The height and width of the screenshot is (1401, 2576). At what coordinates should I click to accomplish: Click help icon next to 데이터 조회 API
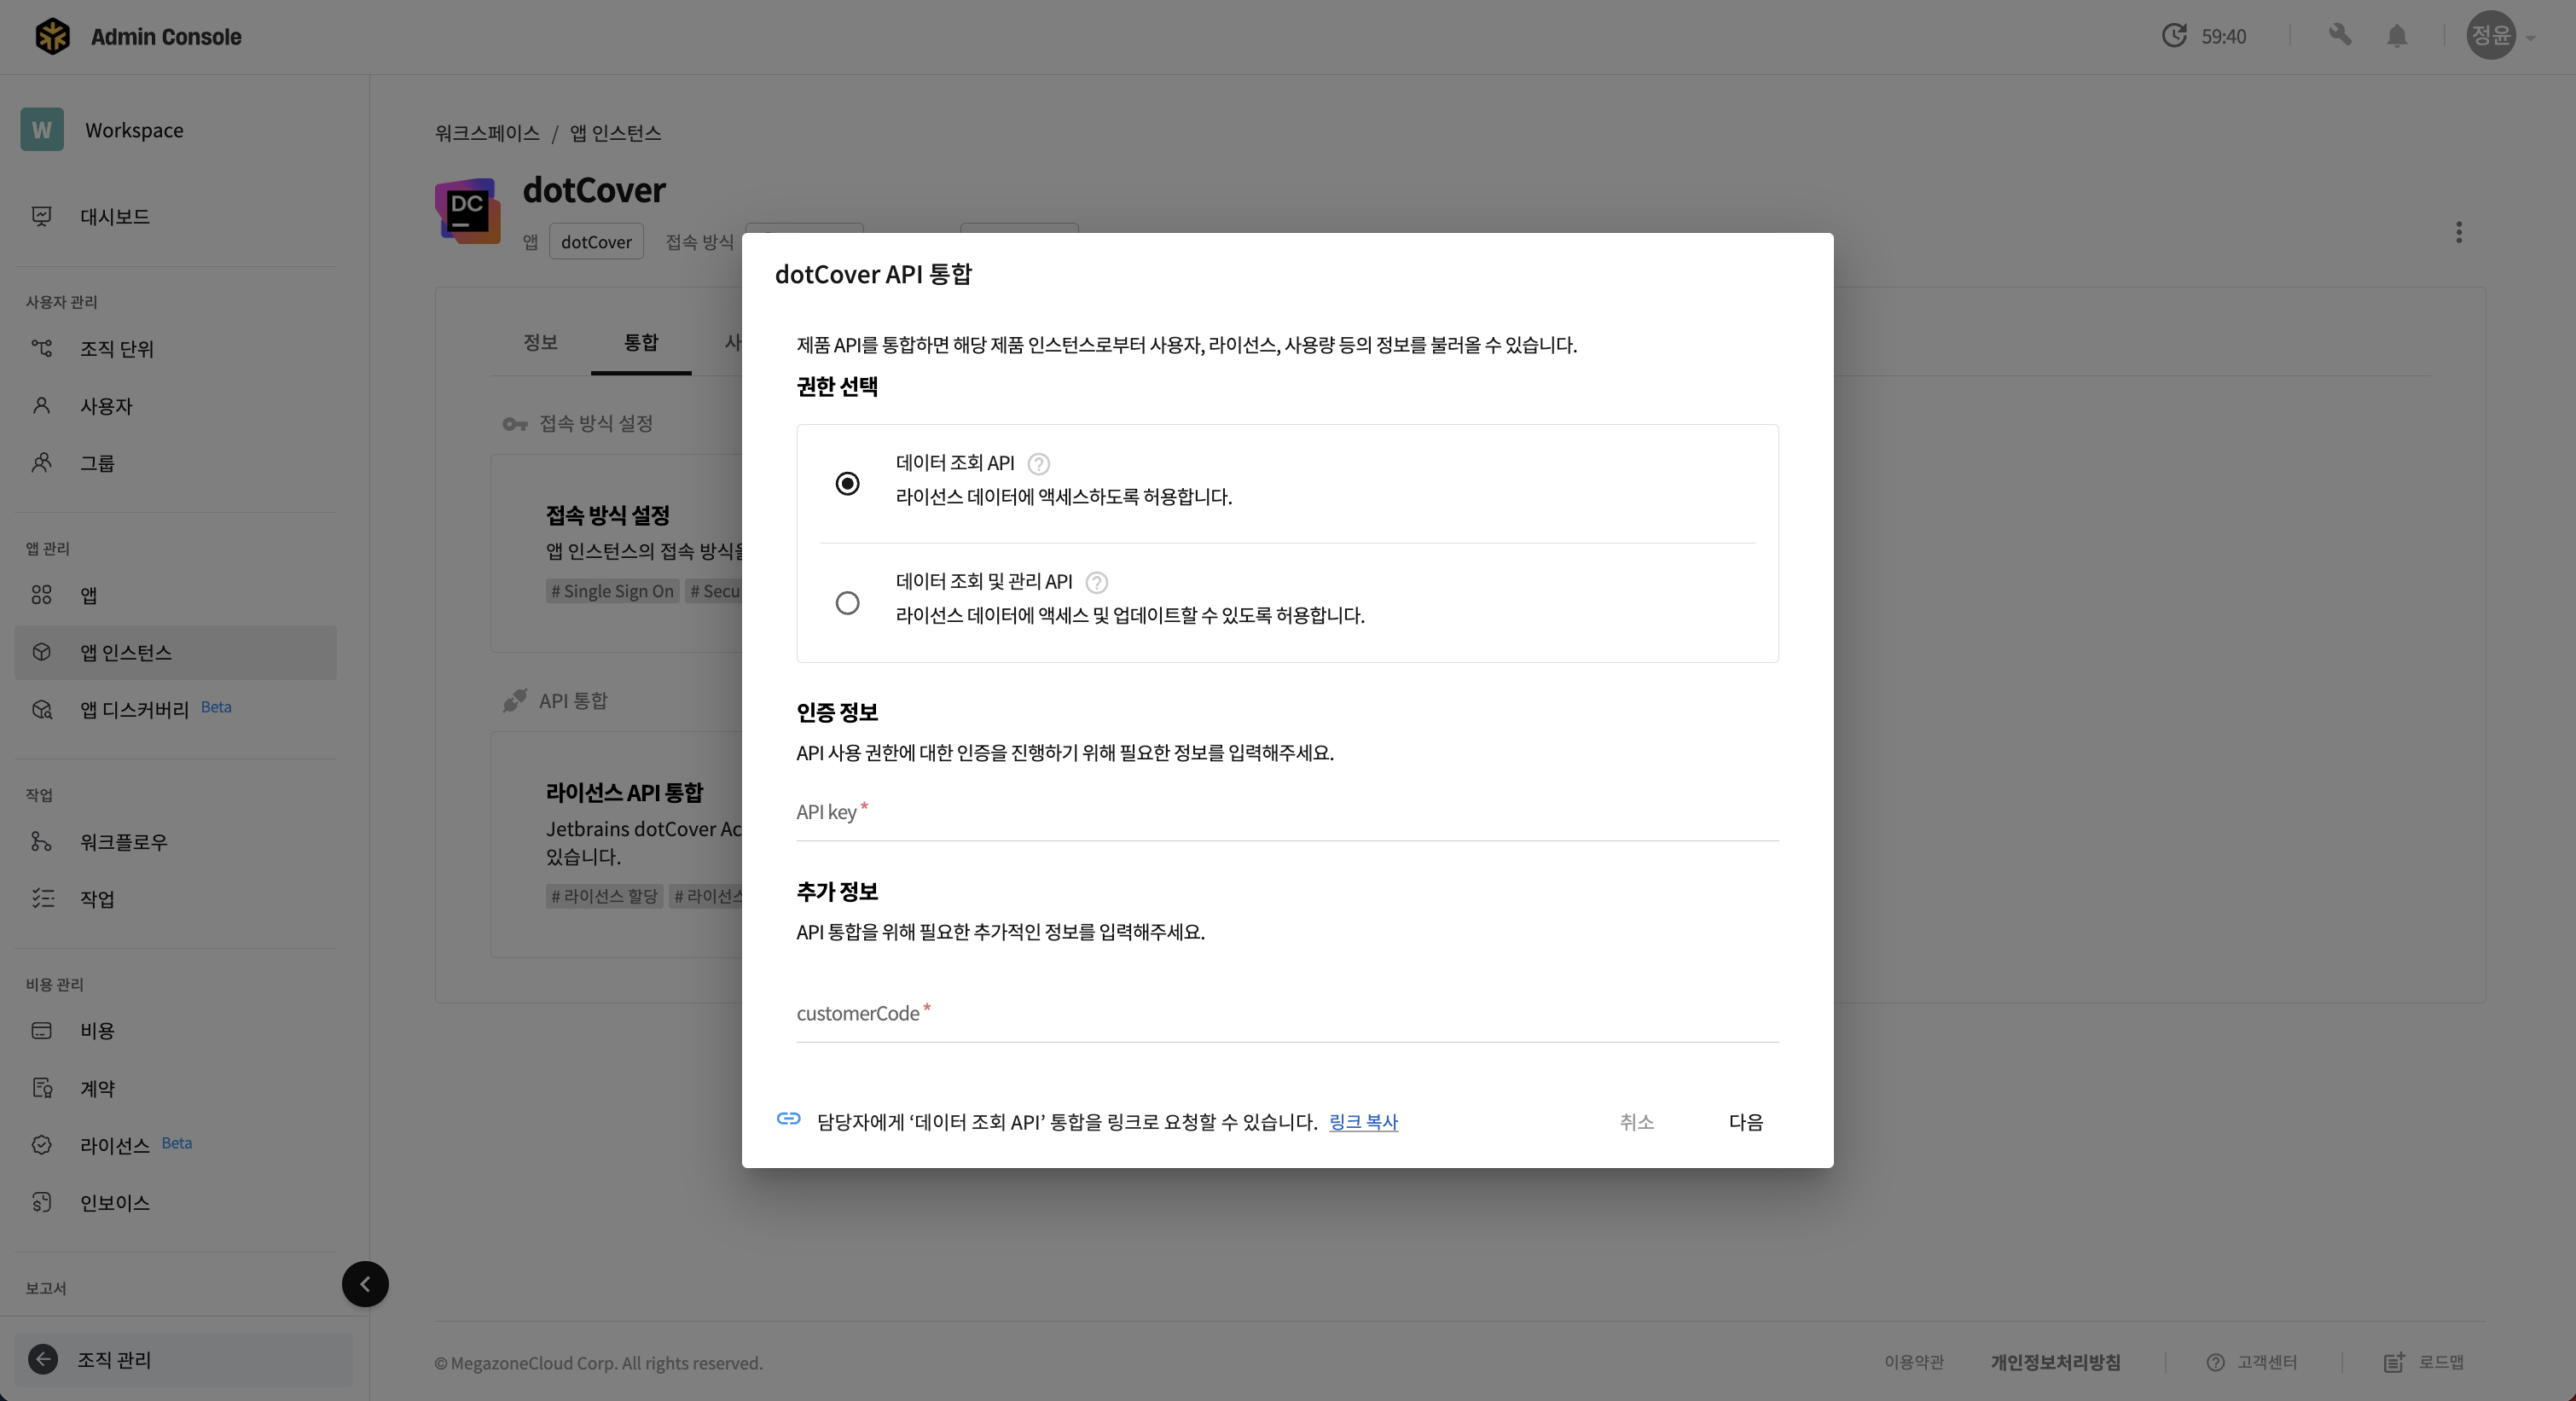tap(1039, 463)
